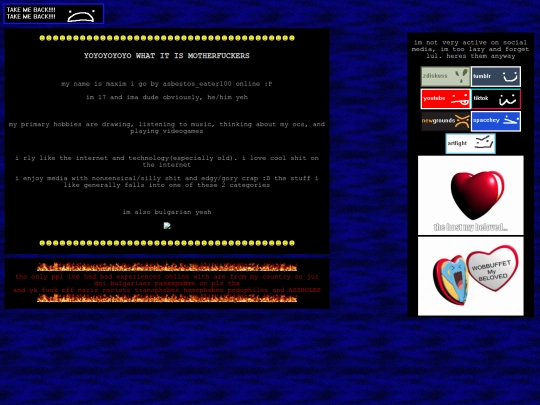Click the 'YOYOYOYOYO WHAT IT IS' heading

click(x=167, y=56)
